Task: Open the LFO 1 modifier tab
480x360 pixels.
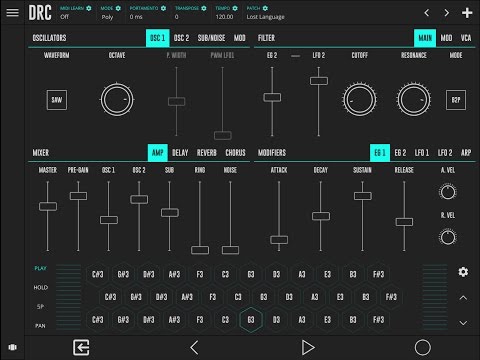Action: 422,153
